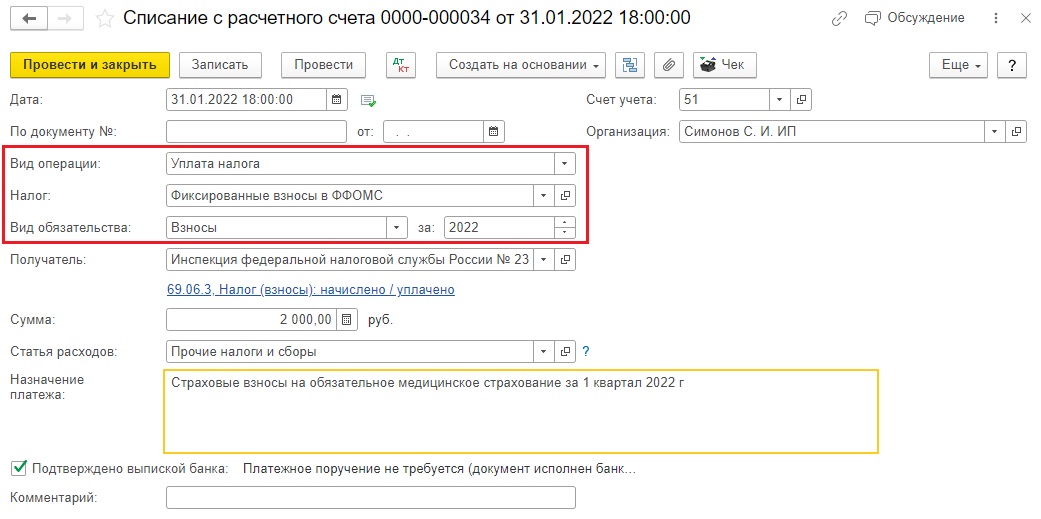Go forward with the right arrow button
Image resolution: width=1041 pixels, height=519 pixels.
coord(64,19)
